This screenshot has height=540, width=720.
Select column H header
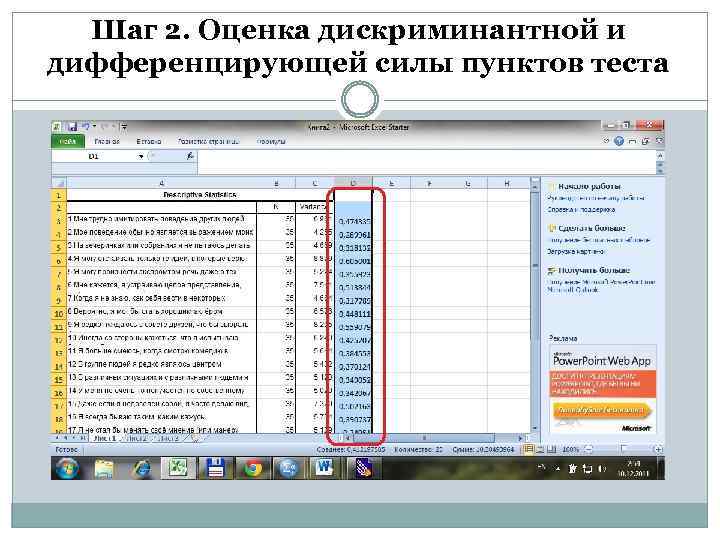point(507,183)
